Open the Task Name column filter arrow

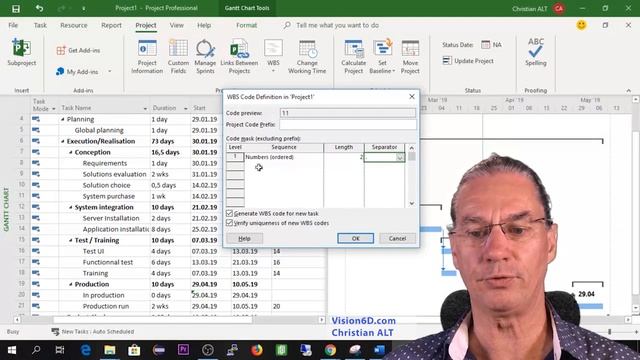145,109
